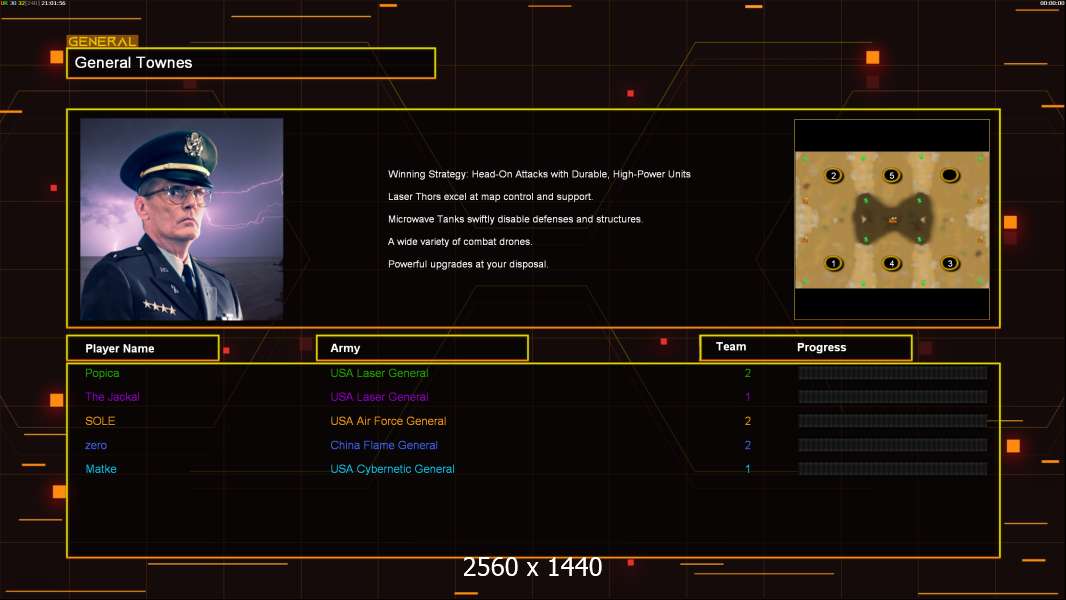This screenshot has width=1066, height=600.
Task: Click start position 3 on the map
Action: pyautogui.click(x=950, y=264)
